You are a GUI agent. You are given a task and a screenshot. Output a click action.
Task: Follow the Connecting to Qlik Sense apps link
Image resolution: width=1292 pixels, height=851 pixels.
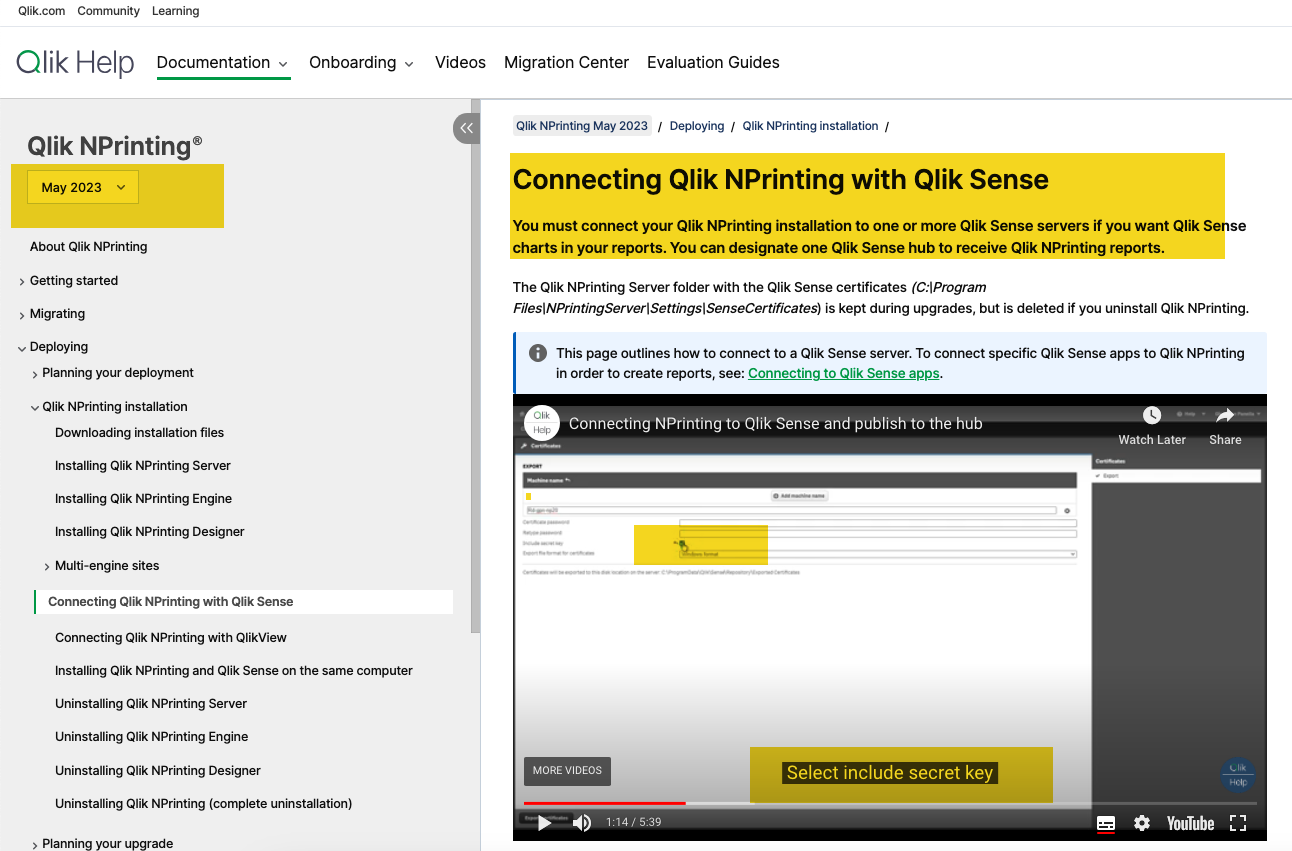click(844, 373)
